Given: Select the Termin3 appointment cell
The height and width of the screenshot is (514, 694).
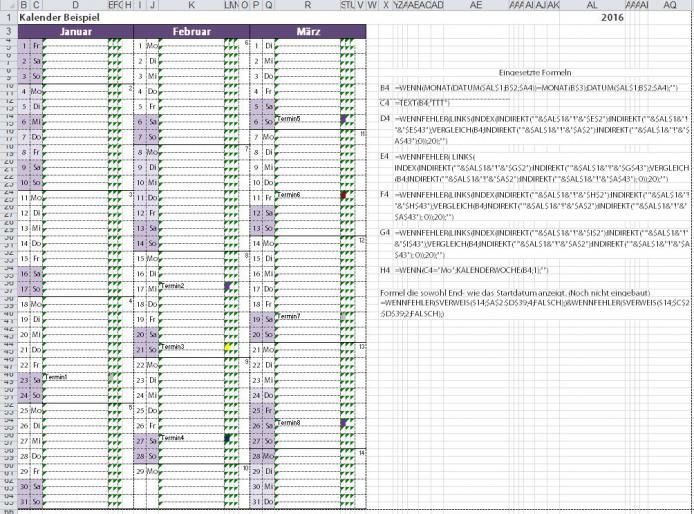Looking at the screenshot, I should tap(192, 347).
